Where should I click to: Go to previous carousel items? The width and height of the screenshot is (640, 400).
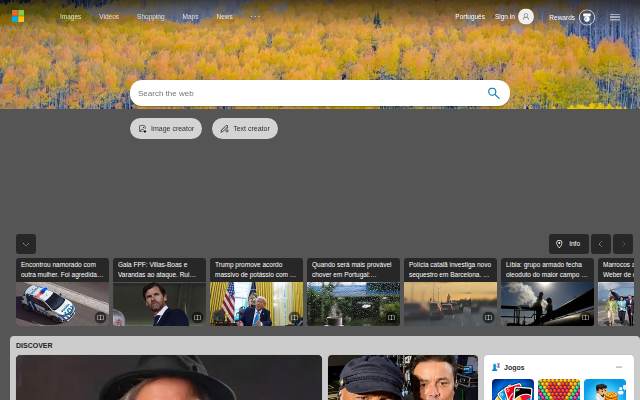click(601, 244)
